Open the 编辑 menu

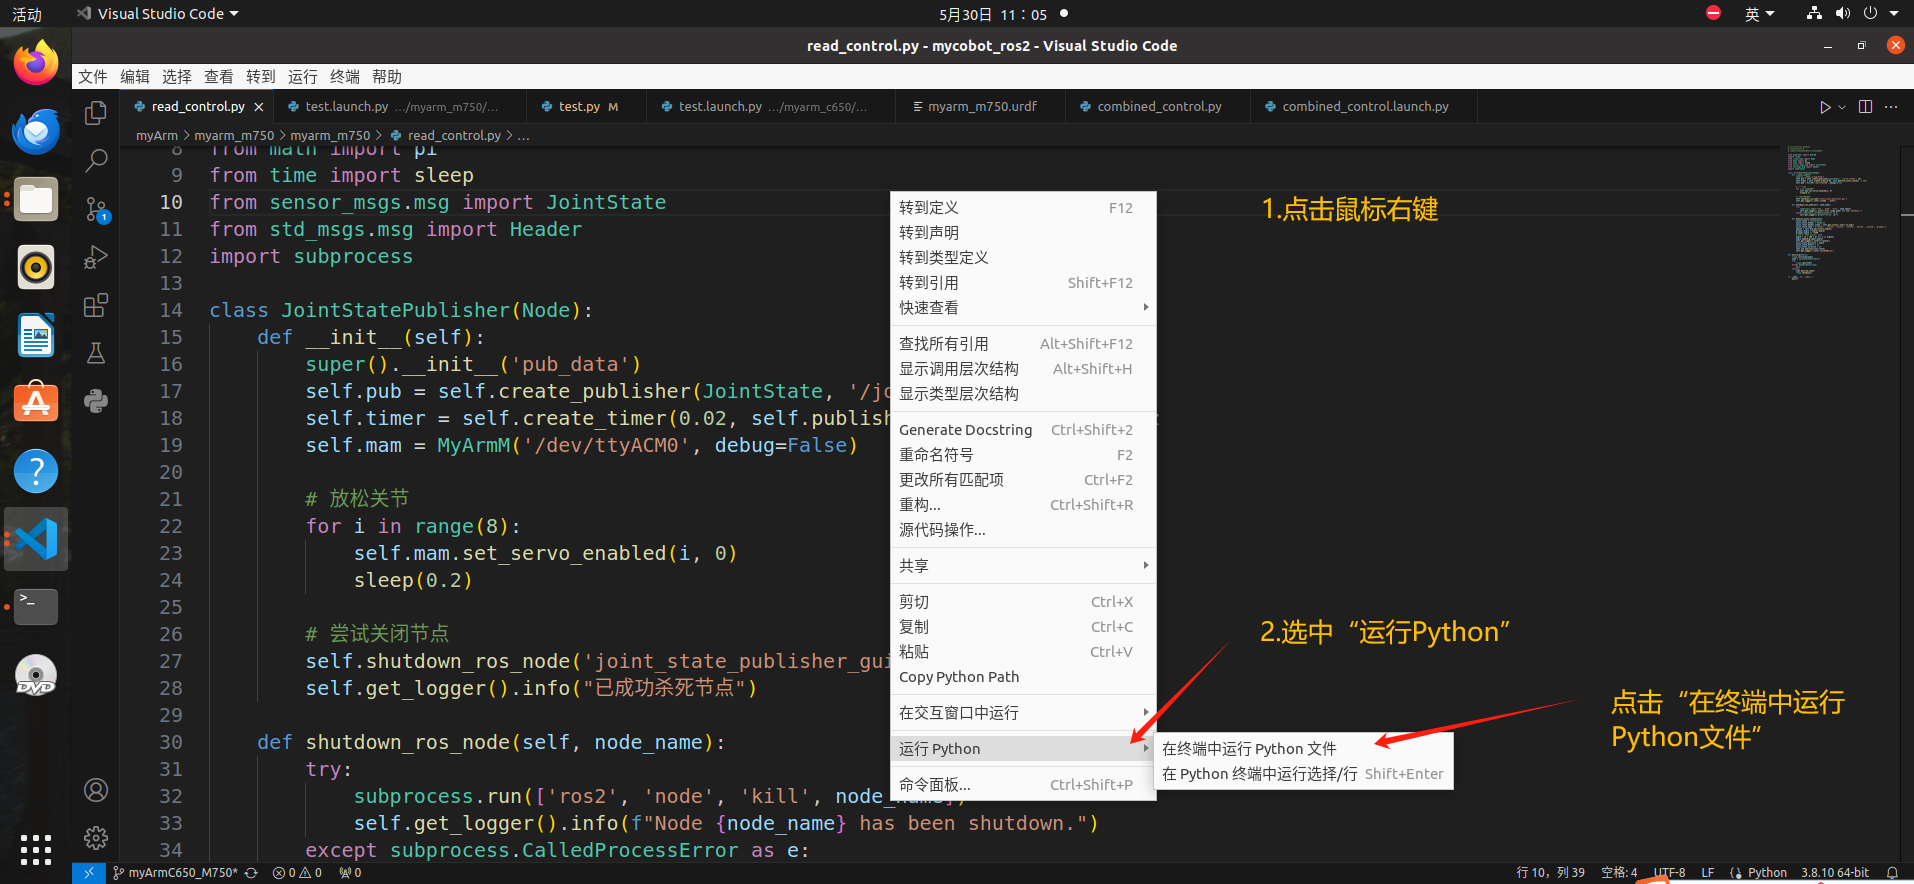pos(135,77)
